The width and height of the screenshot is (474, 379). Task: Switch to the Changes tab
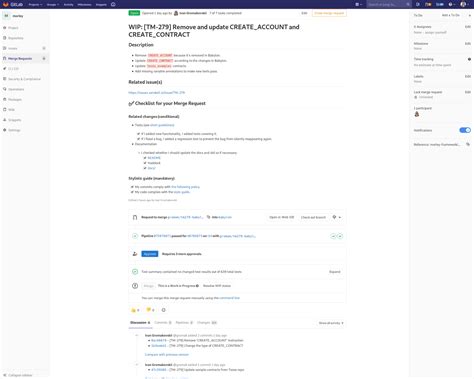(x=207, y=323)
